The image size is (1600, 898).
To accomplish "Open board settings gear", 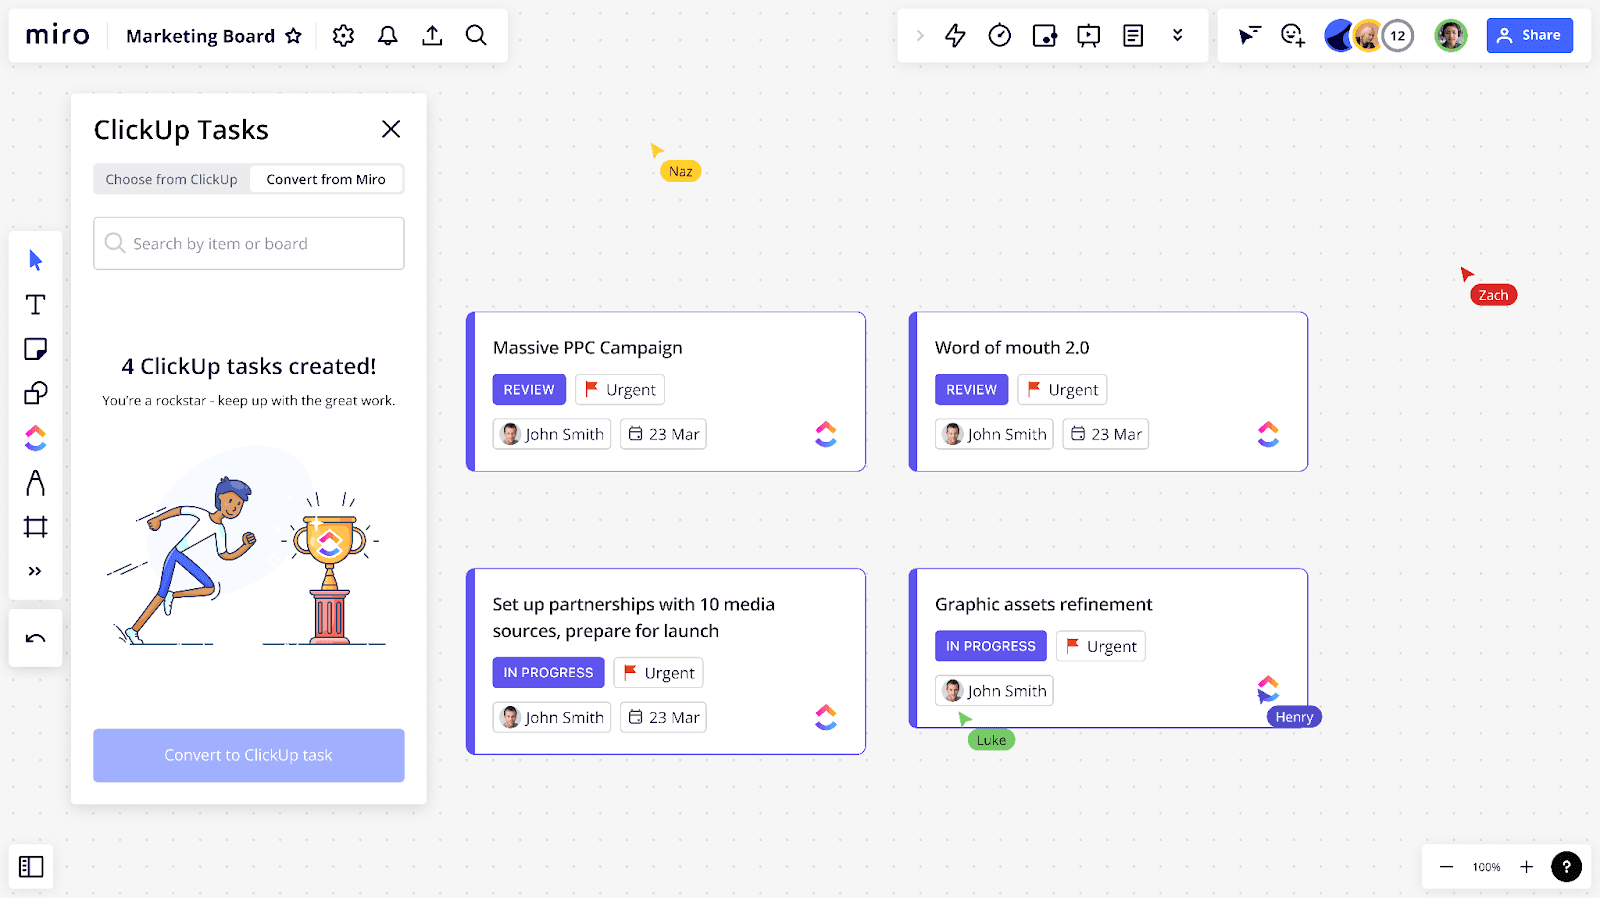I will [x=343, y=36].
